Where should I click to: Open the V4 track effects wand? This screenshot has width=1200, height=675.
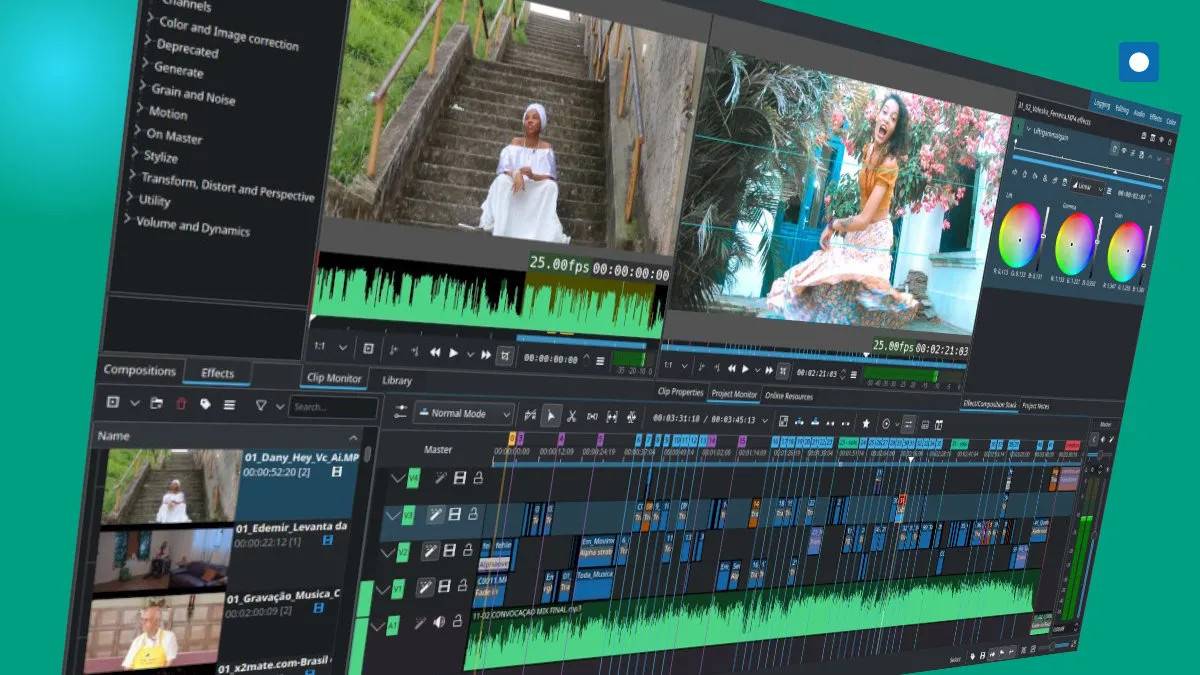coord(440,479)
